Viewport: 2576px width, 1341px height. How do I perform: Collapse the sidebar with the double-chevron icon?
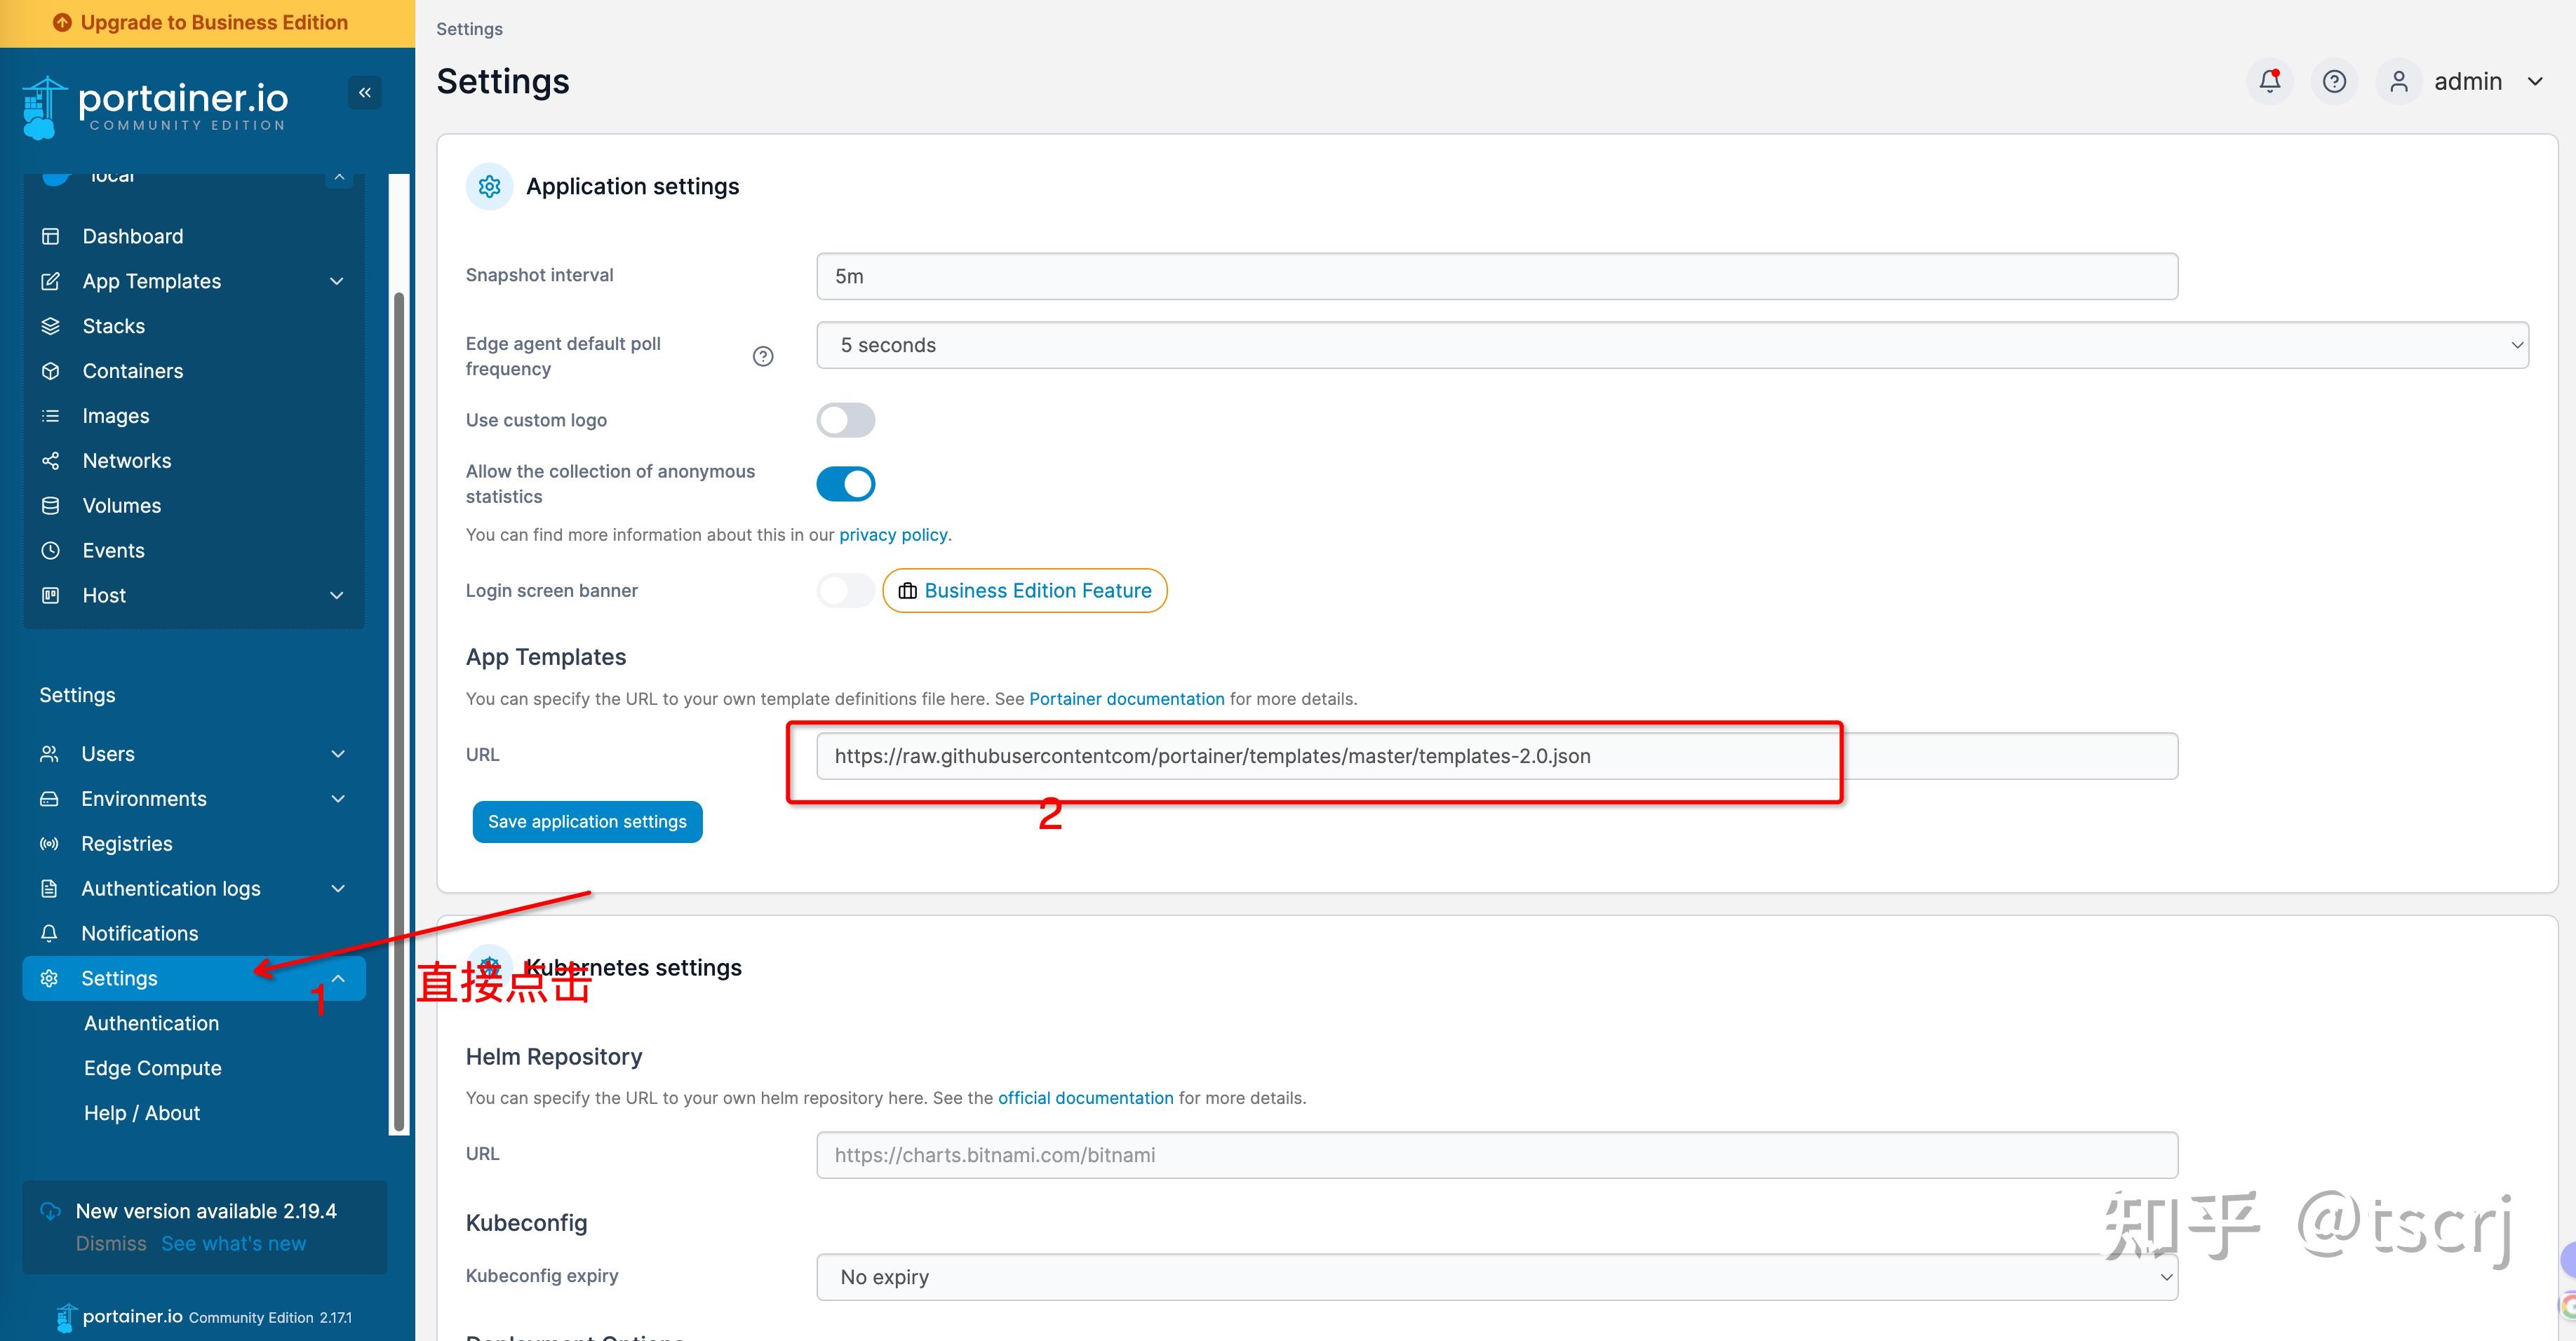point(365,93)
